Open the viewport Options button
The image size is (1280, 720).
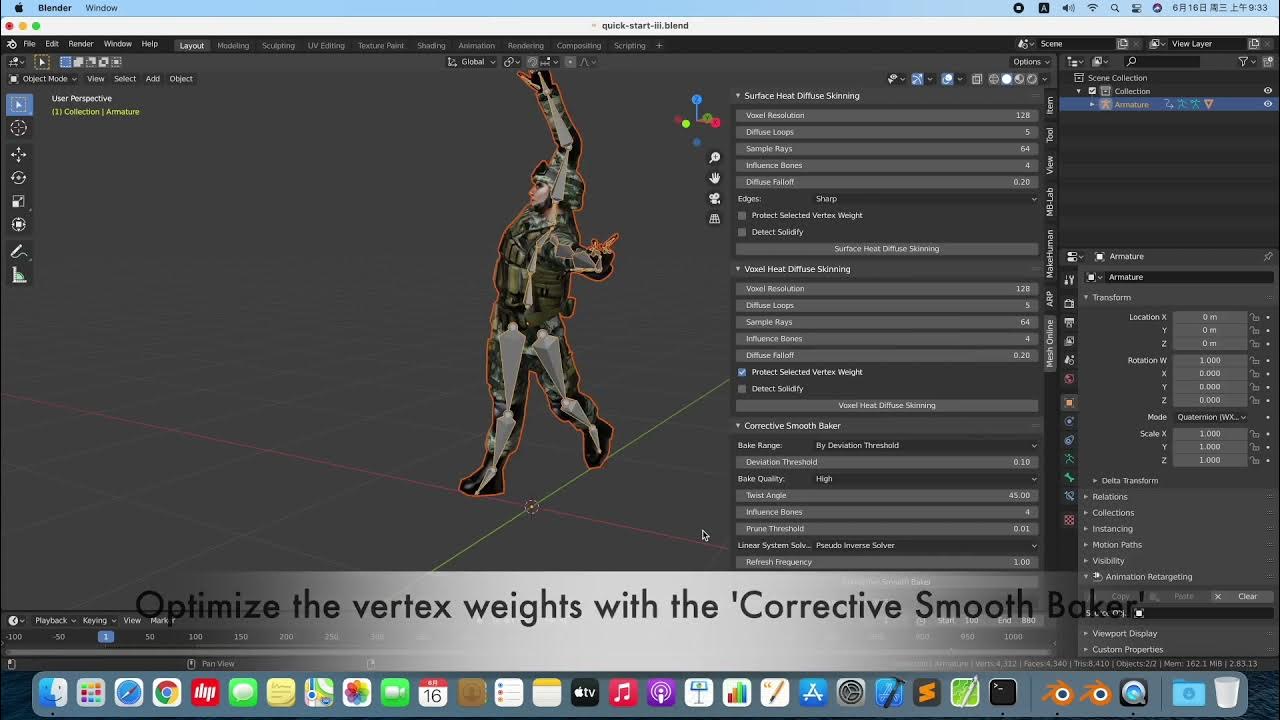1029,62
